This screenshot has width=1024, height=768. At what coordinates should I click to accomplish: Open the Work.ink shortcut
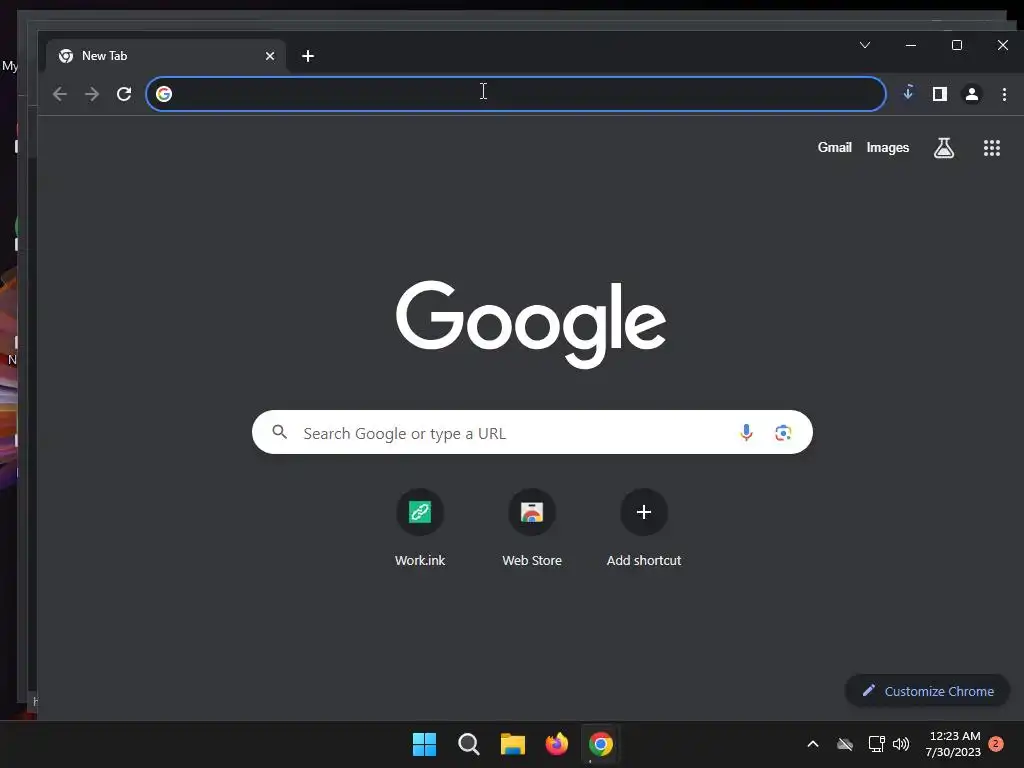point(420,528)
